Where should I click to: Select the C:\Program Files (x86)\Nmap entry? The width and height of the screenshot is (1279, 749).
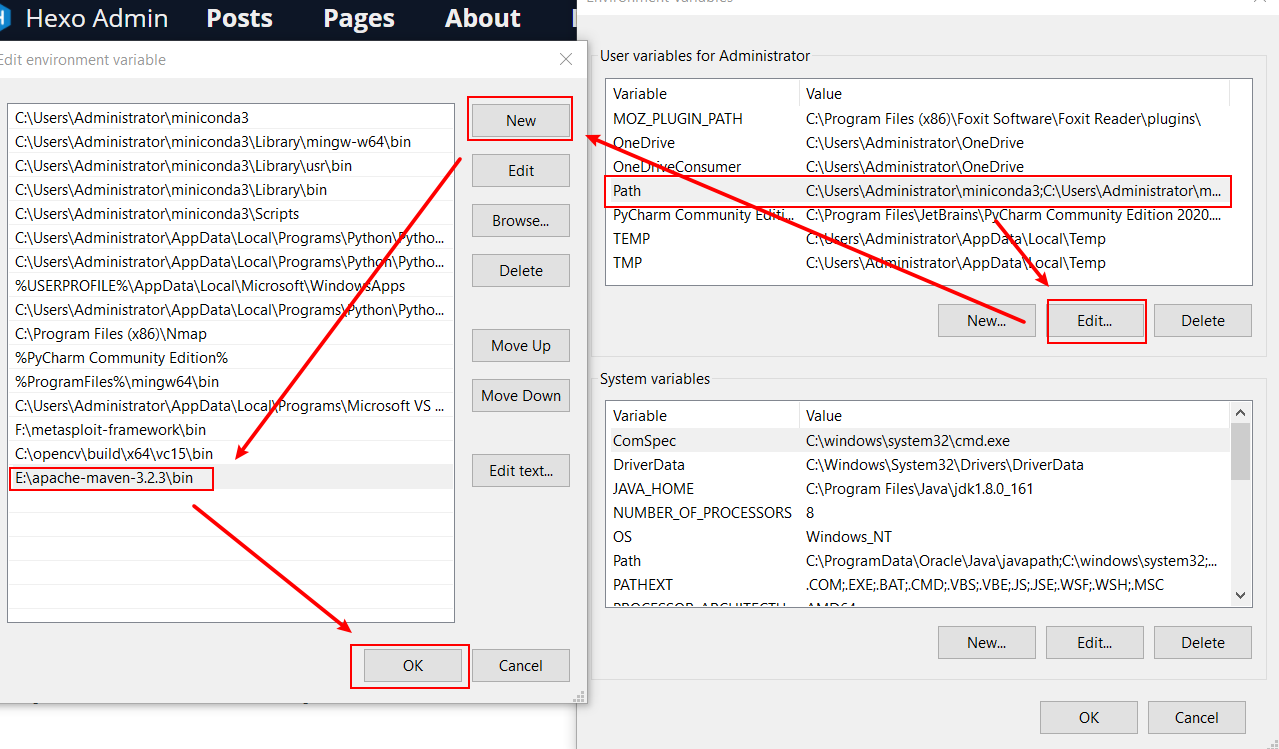[x=111, y=334]
